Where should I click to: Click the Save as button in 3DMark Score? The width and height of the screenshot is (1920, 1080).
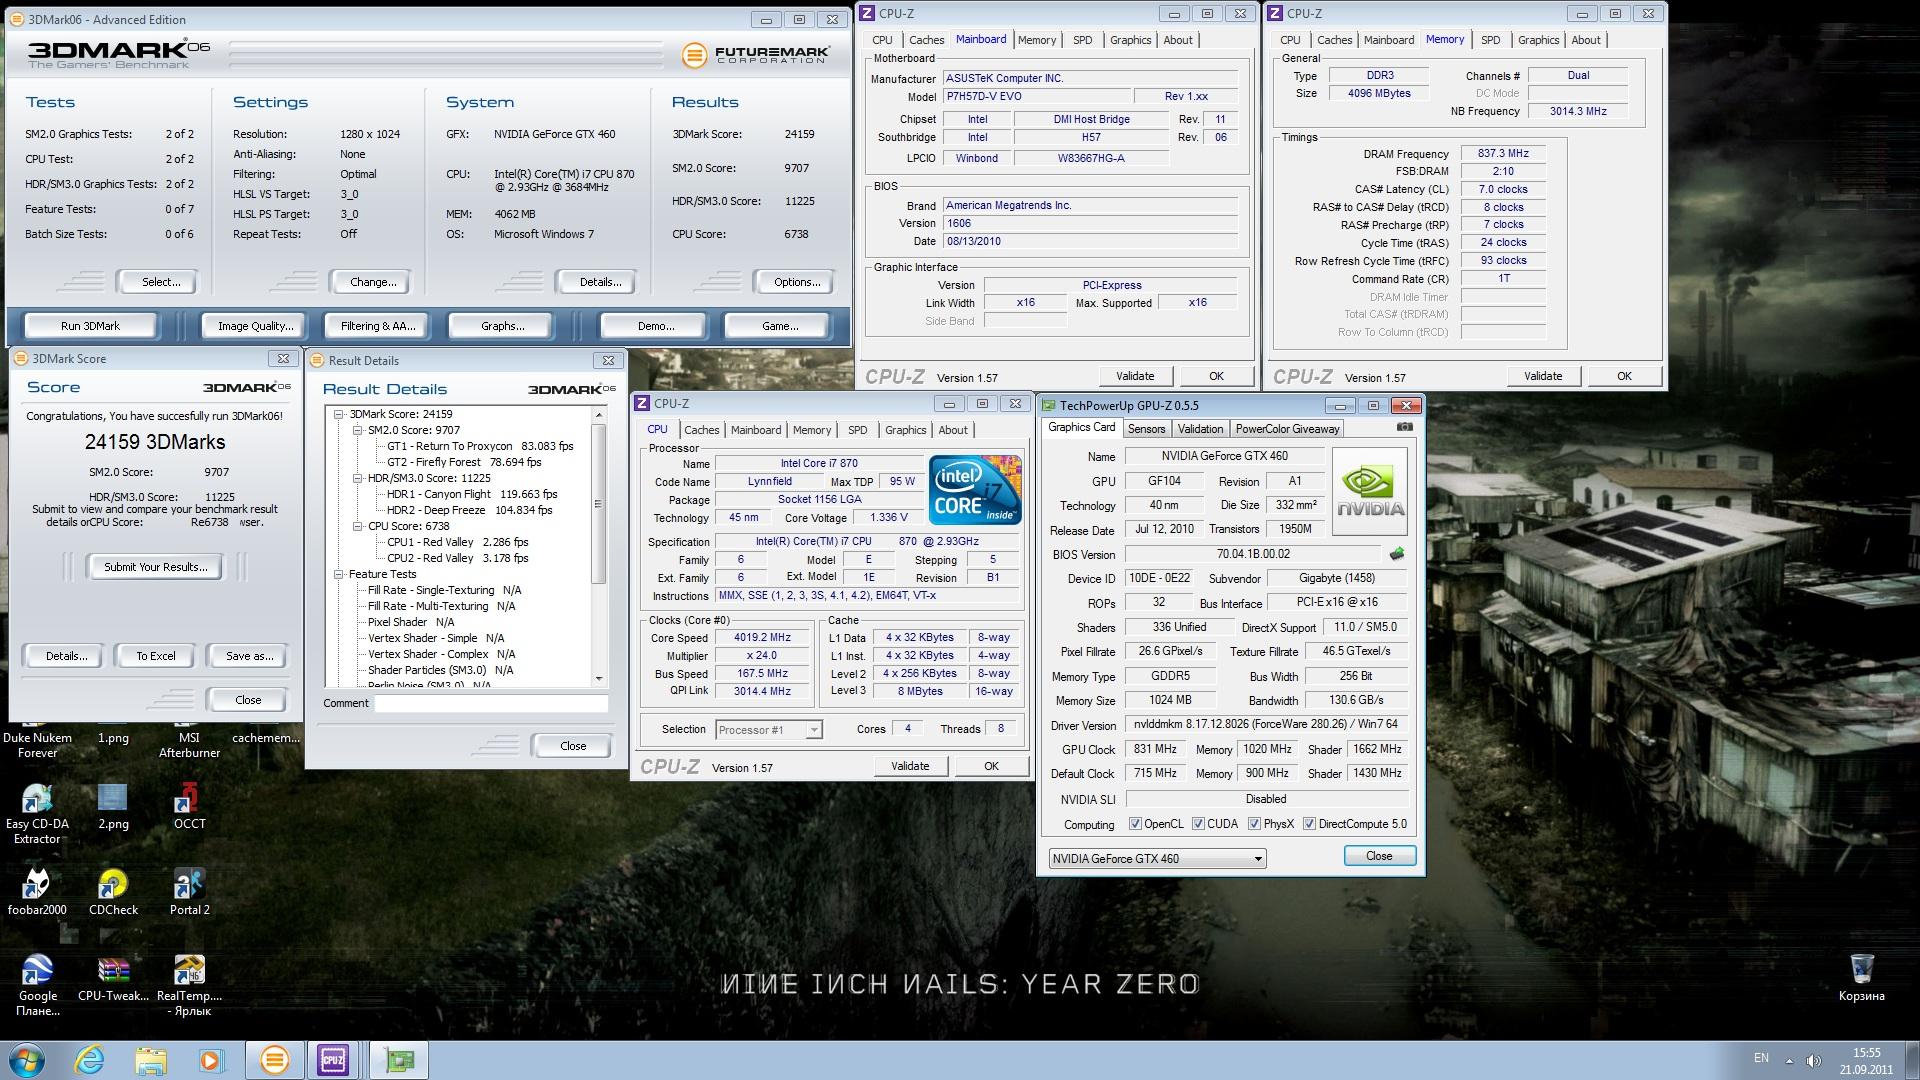(x=249, y=656)
